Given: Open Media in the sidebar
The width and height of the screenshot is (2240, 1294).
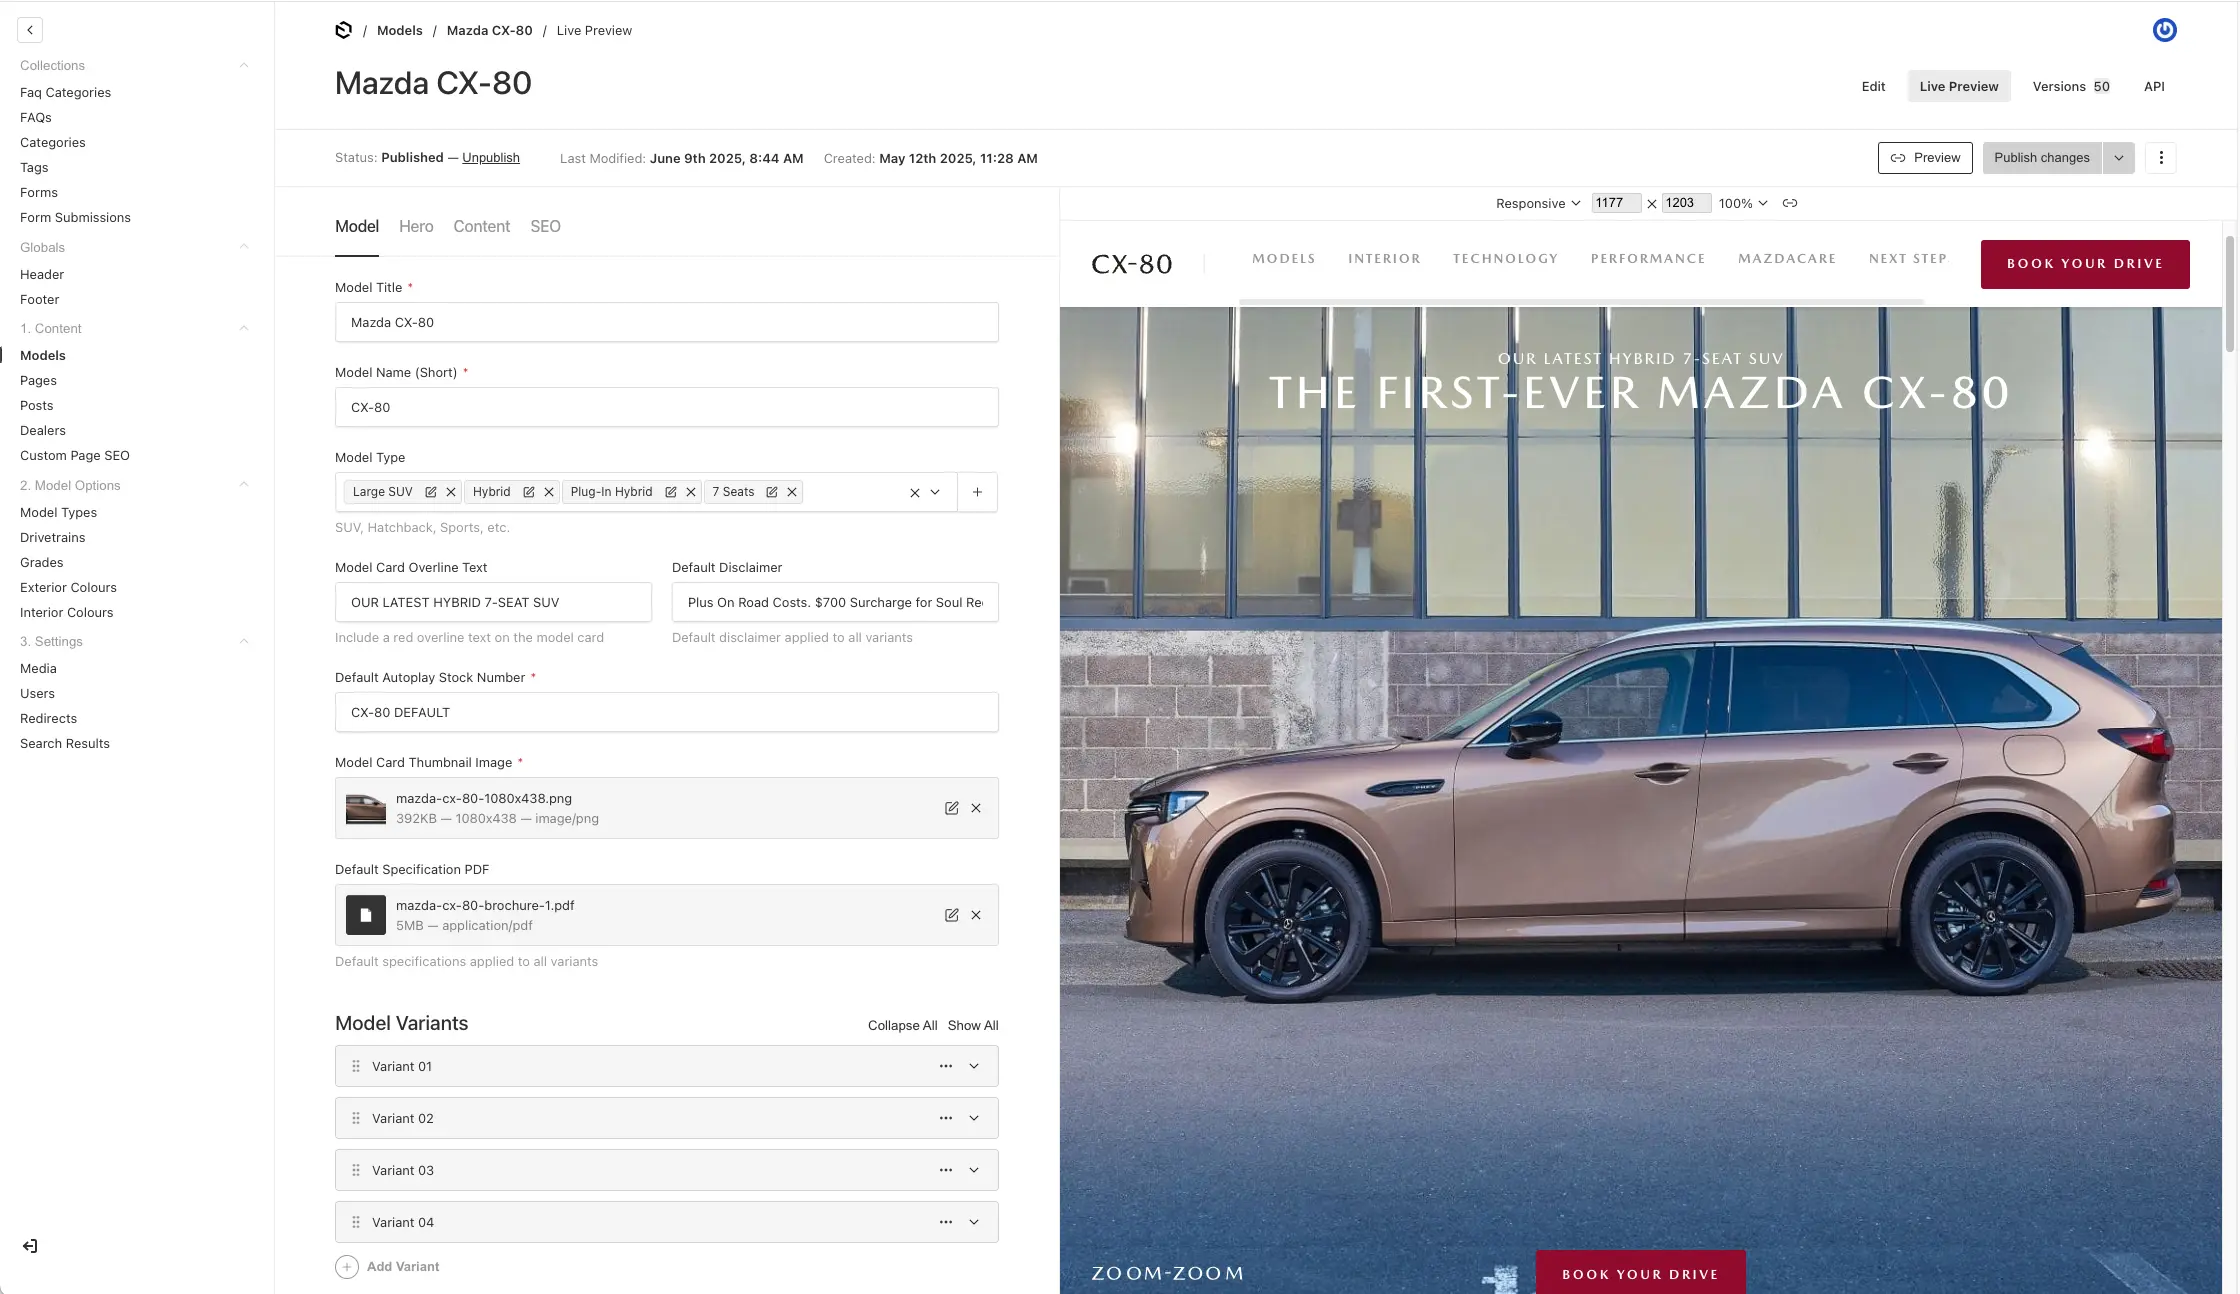Looking at the screenshot, I should pos(38,668).
